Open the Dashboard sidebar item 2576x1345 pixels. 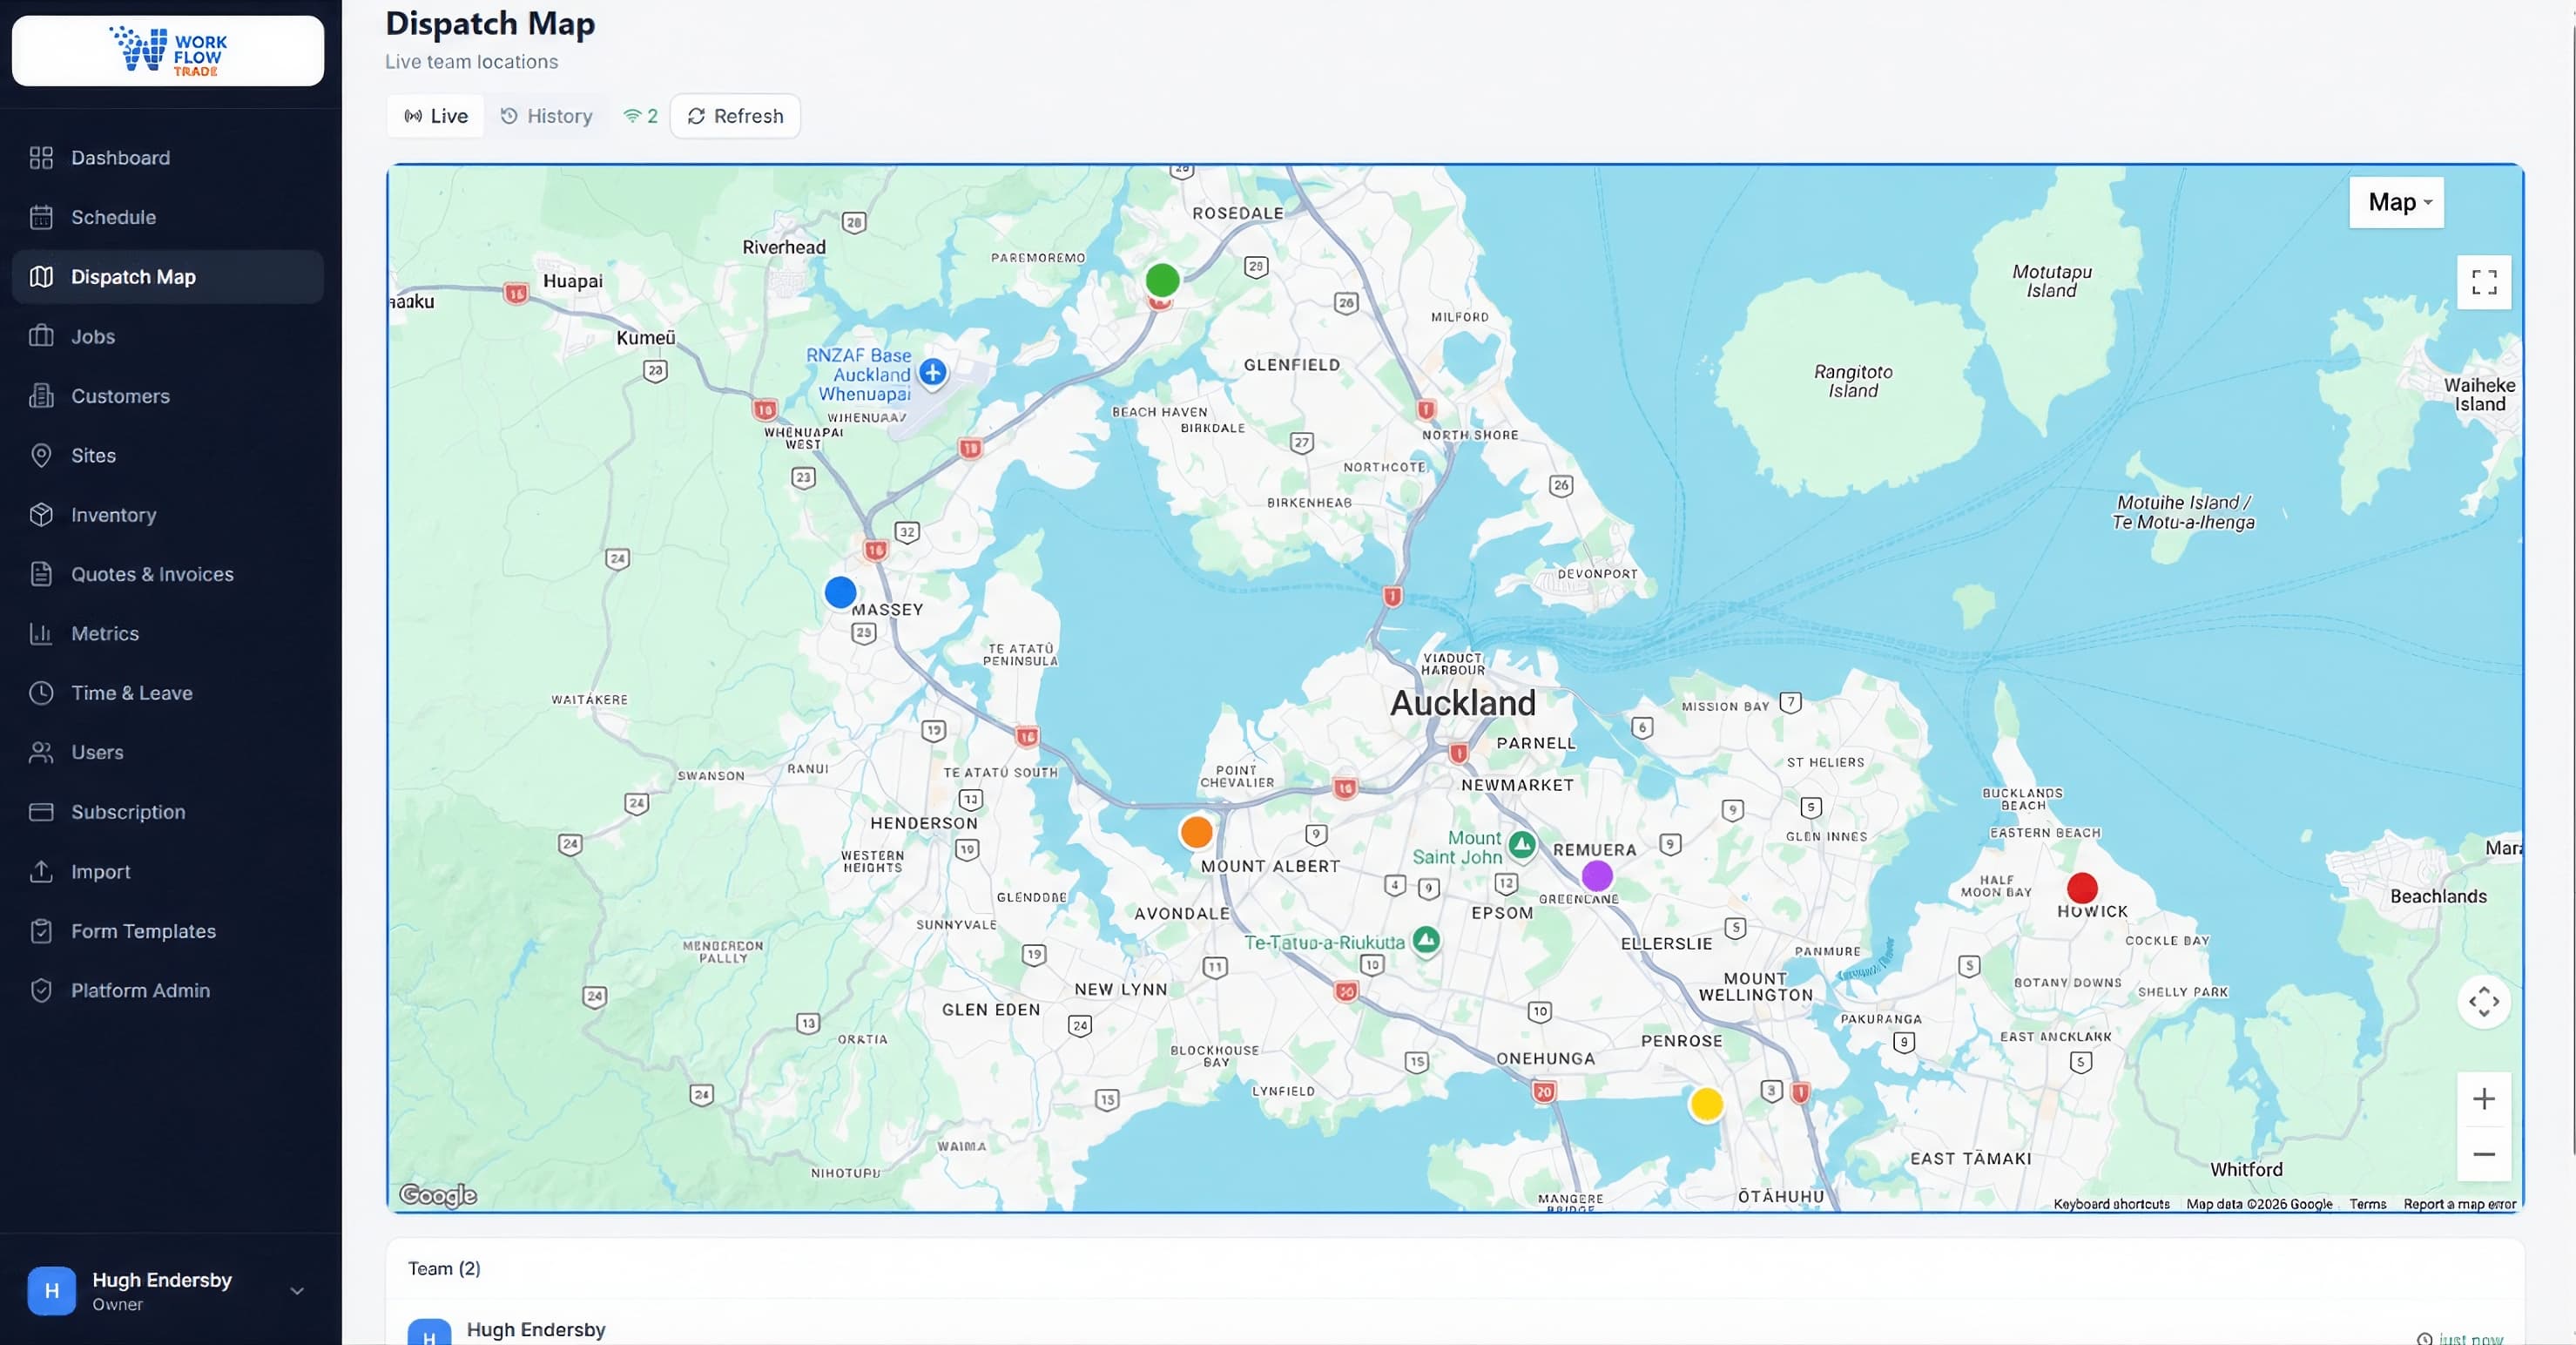(x=167, y=158)
